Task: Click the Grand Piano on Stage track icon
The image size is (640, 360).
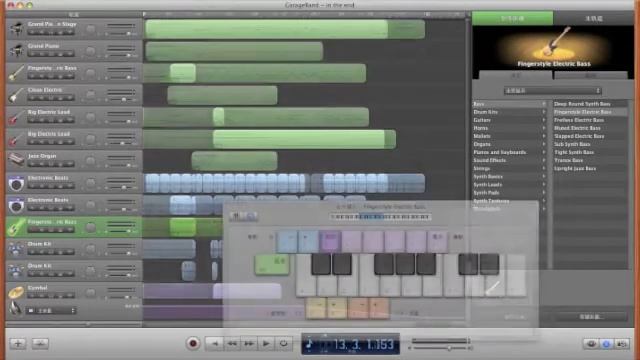Action: (16, 29)
